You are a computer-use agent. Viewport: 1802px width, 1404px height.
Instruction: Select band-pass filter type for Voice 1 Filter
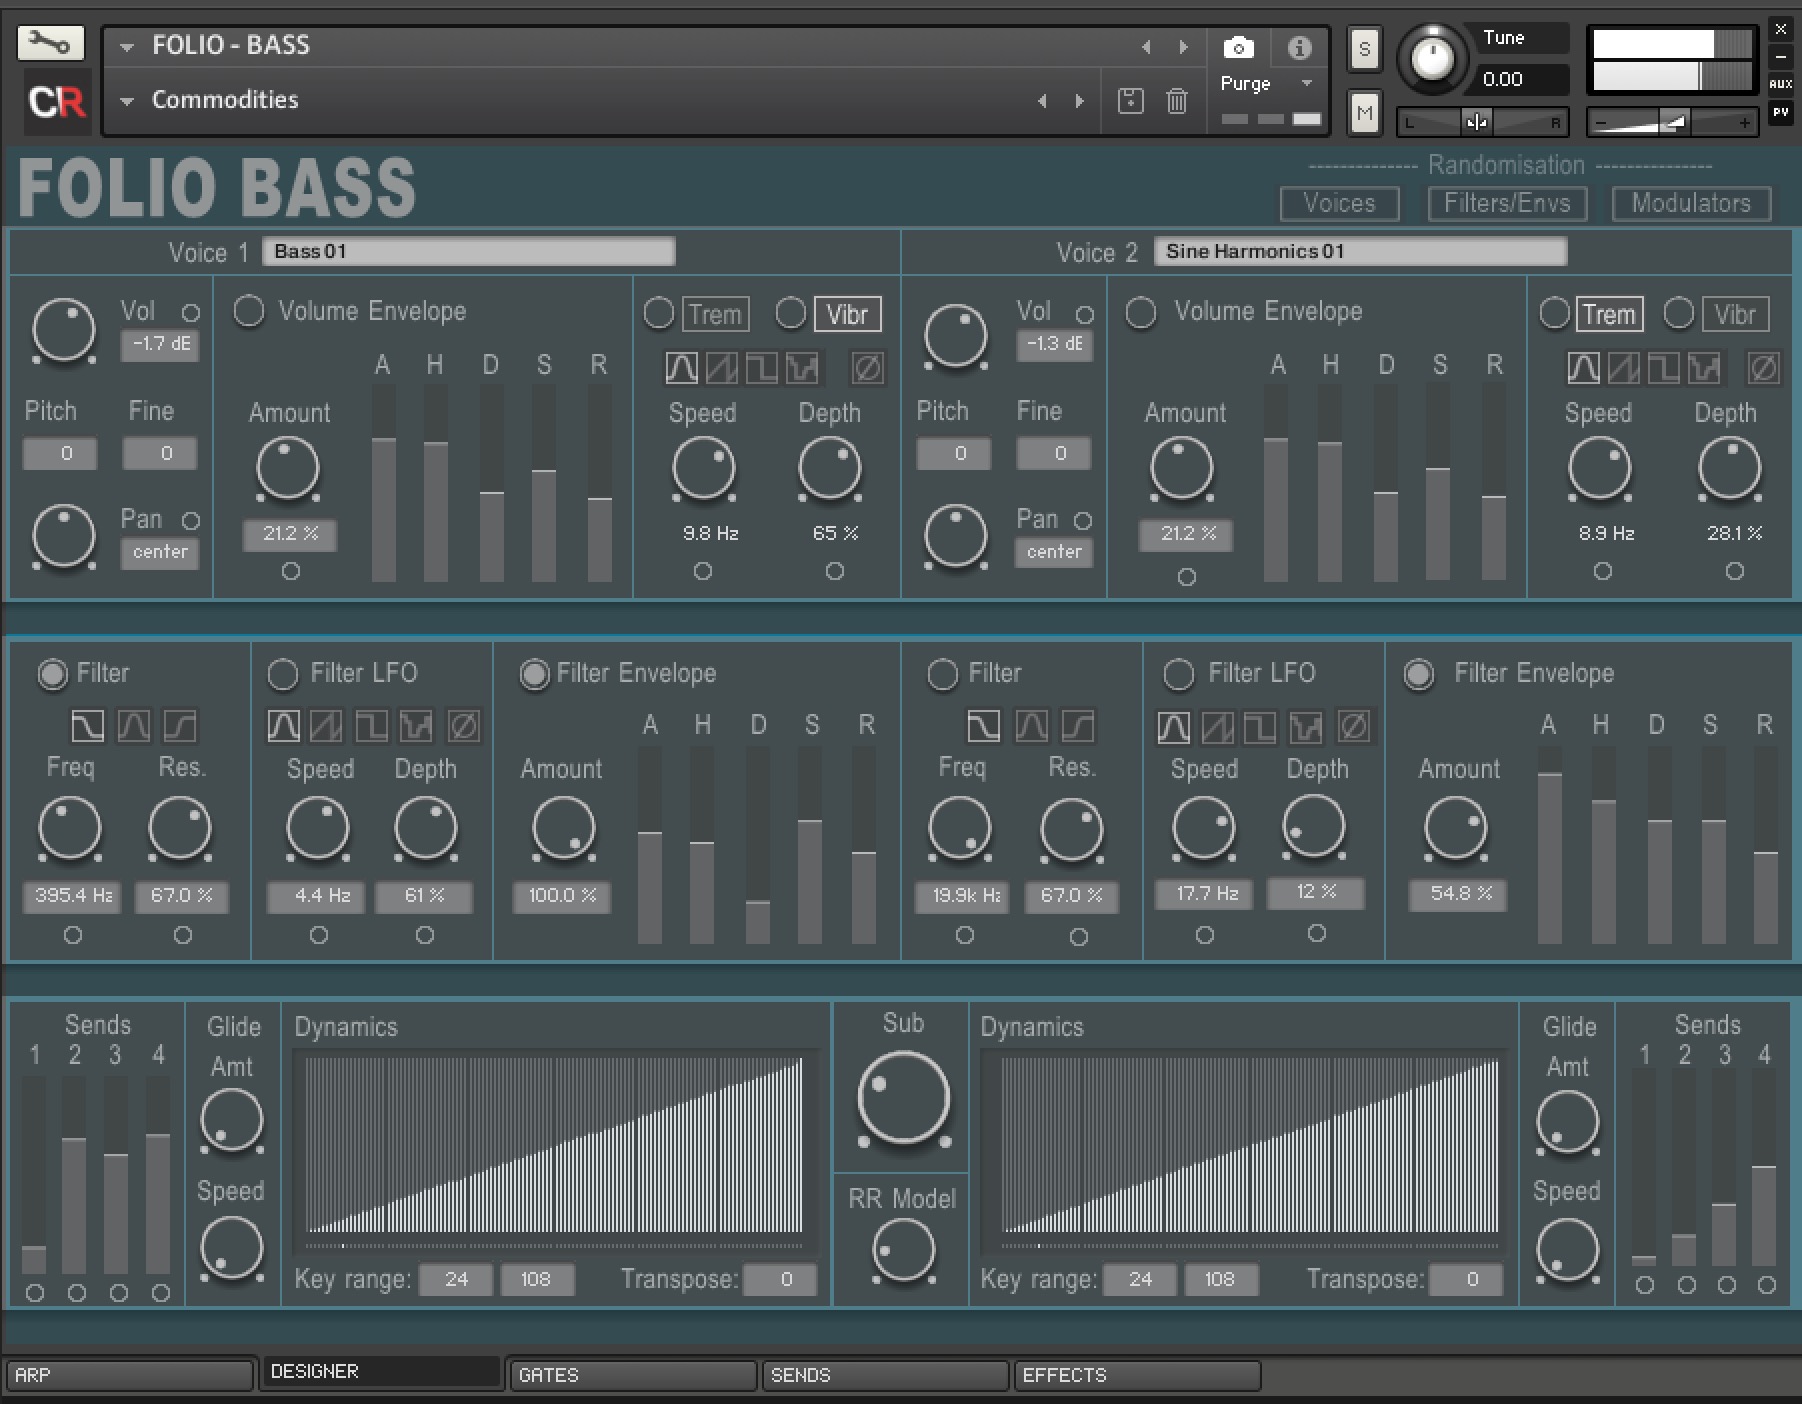click(x=133, y=726)
